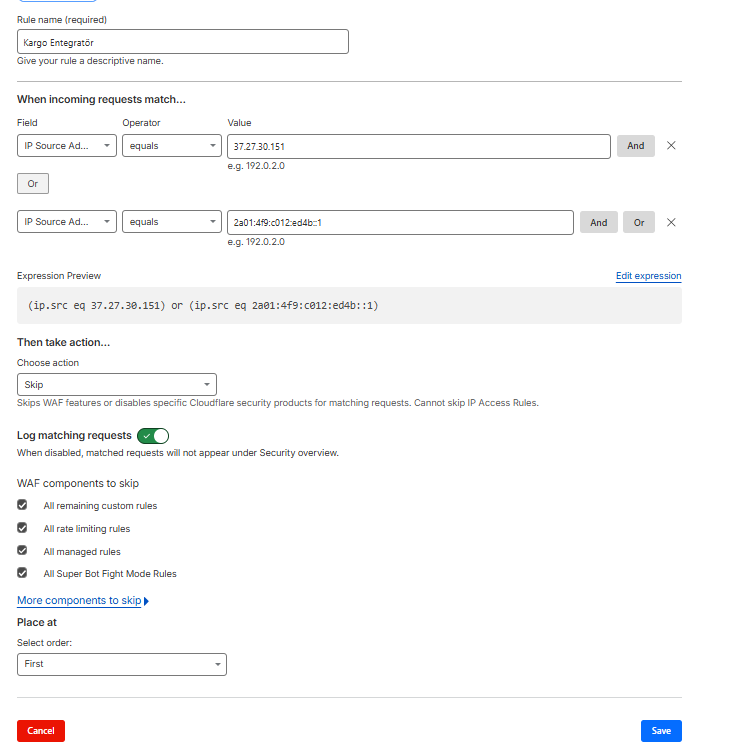The image size is (729, 746).
Task: Uncheck All rate limiting rules
Action: [22, 528]
